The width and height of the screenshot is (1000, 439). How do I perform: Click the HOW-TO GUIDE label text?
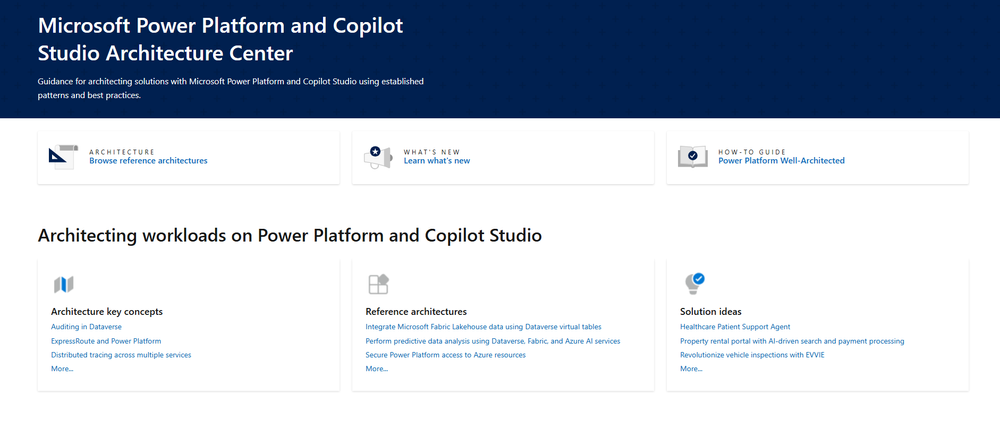(x=751, y=152)
